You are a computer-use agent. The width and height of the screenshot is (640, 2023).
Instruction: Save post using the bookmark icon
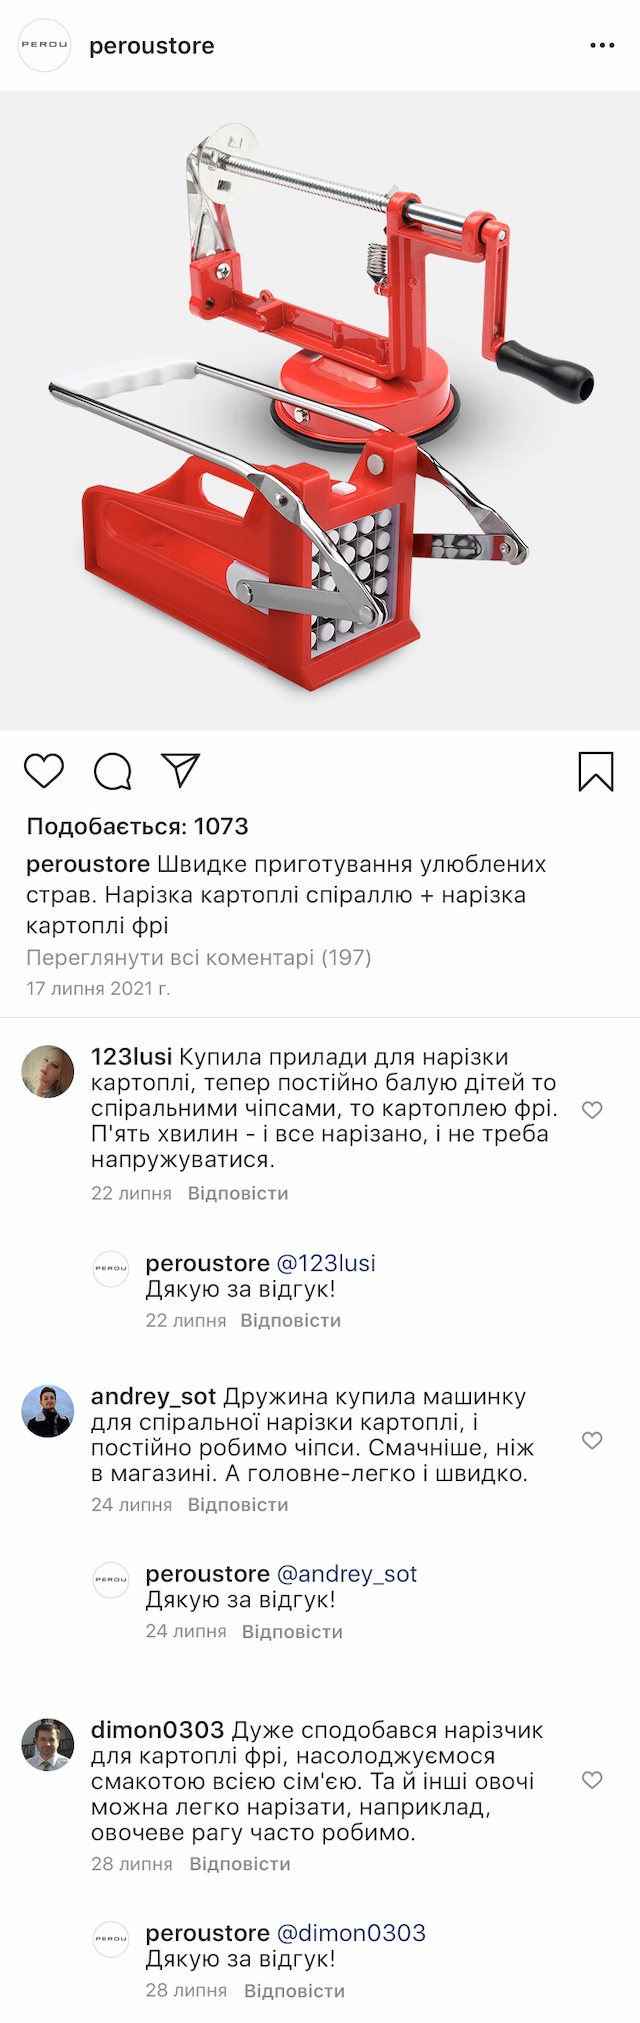pos(596,771)
